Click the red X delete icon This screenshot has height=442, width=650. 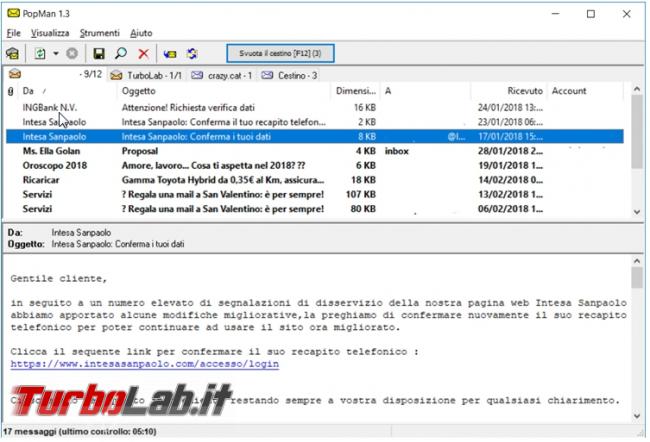pos(143,53)
